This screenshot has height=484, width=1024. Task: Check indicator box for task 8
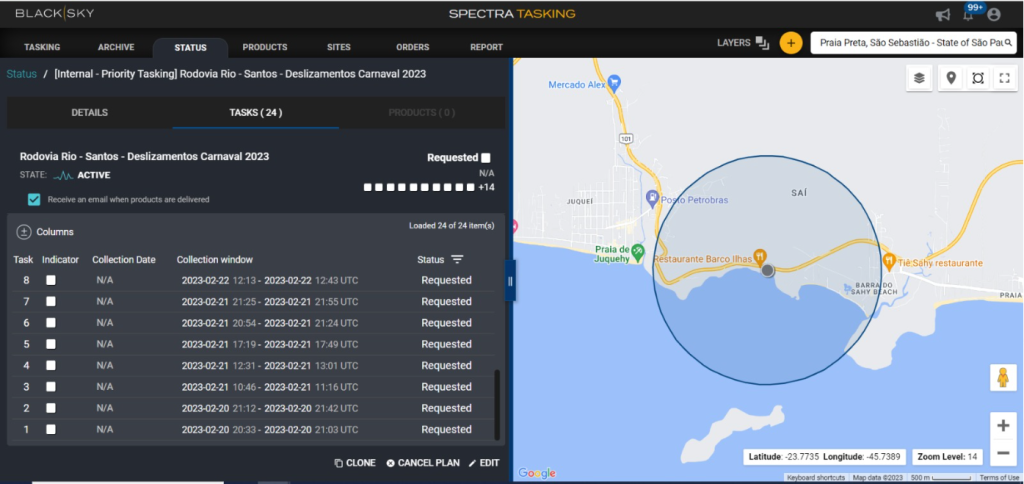pos(51,280)
